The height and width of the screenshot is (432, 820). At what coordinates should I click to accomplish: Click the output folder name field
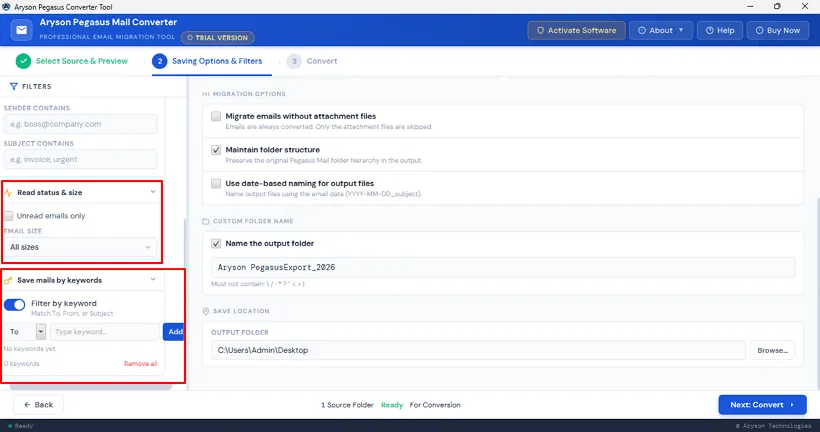(x=503, y=267)
